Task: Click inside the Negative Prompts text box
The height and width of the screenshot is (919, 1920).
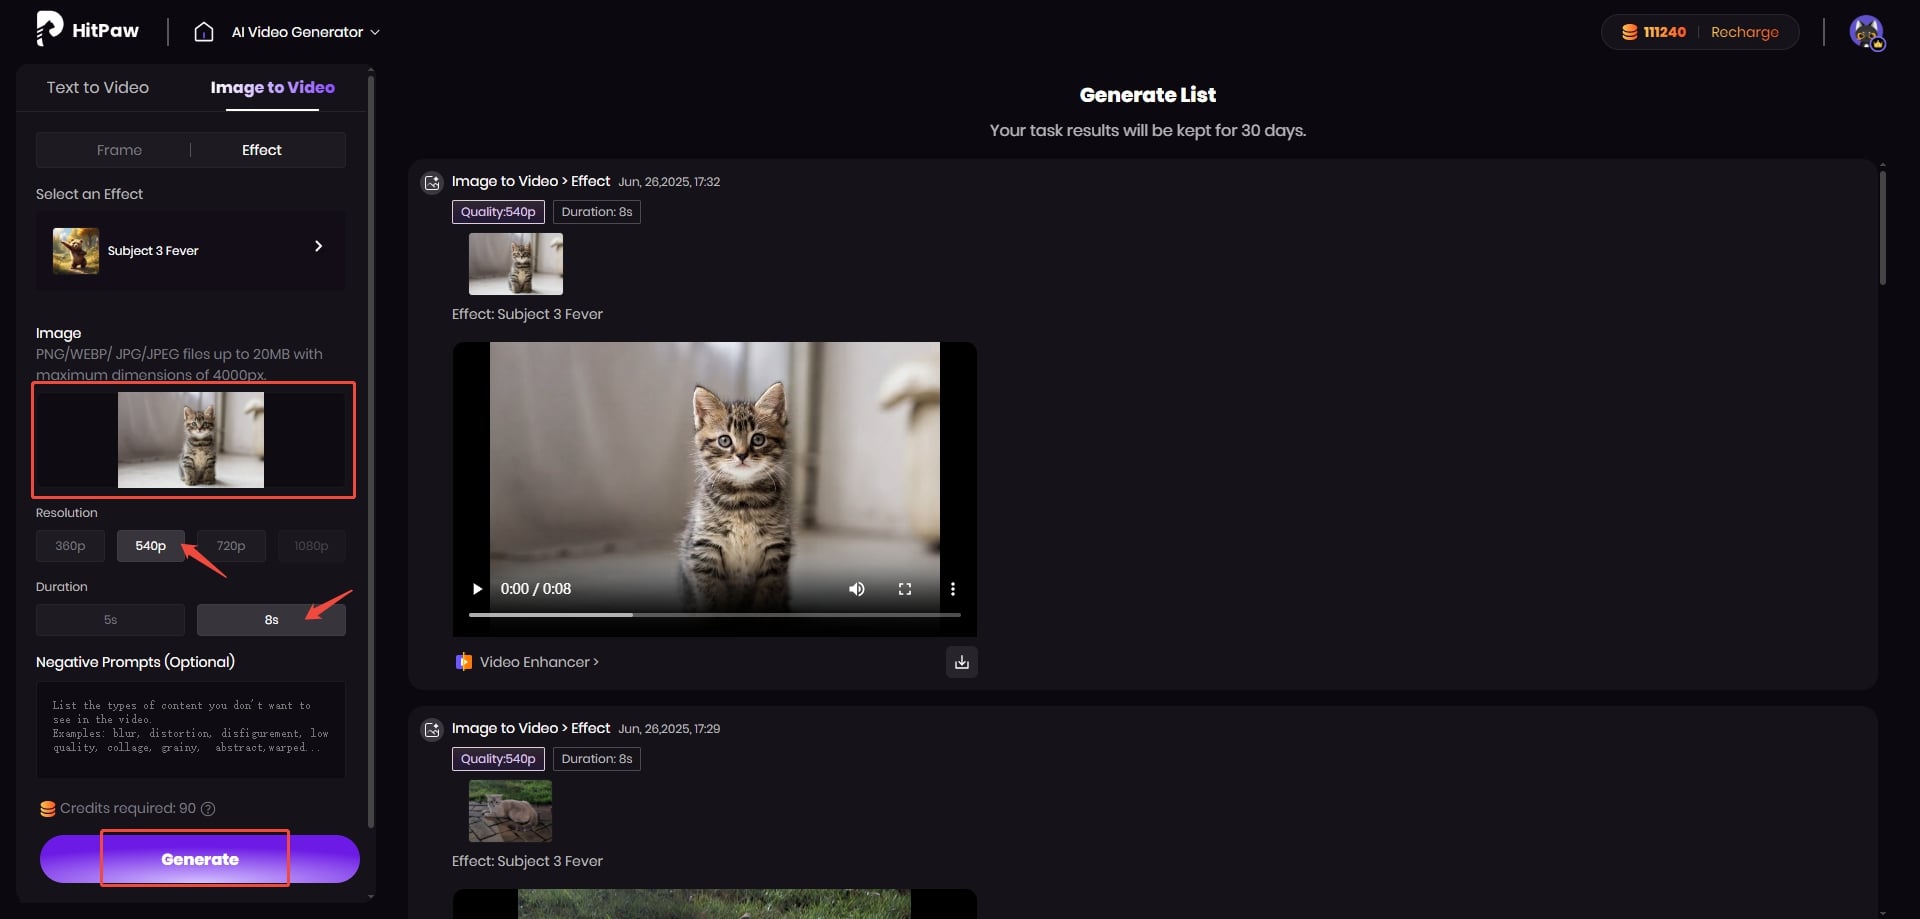Action: (191, 730)
